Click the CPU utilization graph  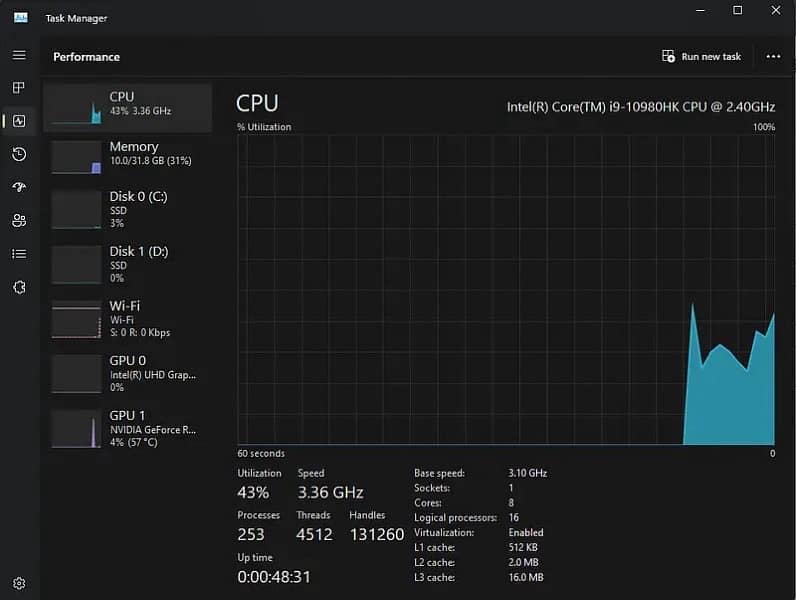pos(505,290)
